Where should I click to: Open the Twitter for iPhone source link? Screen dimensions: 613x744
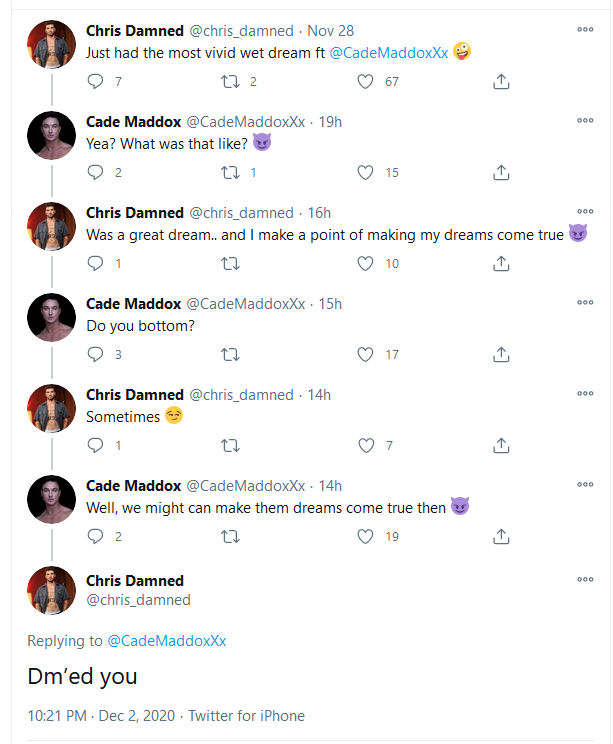(247, 716)
